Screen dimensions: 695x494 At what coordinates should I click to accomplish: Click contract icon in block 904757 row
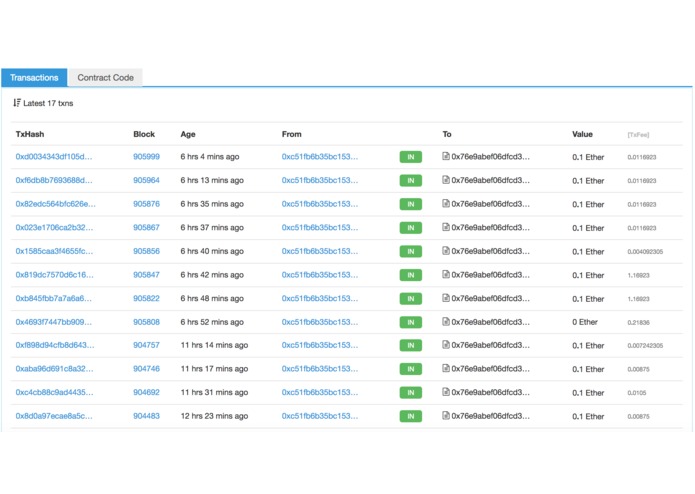point(446,344)
